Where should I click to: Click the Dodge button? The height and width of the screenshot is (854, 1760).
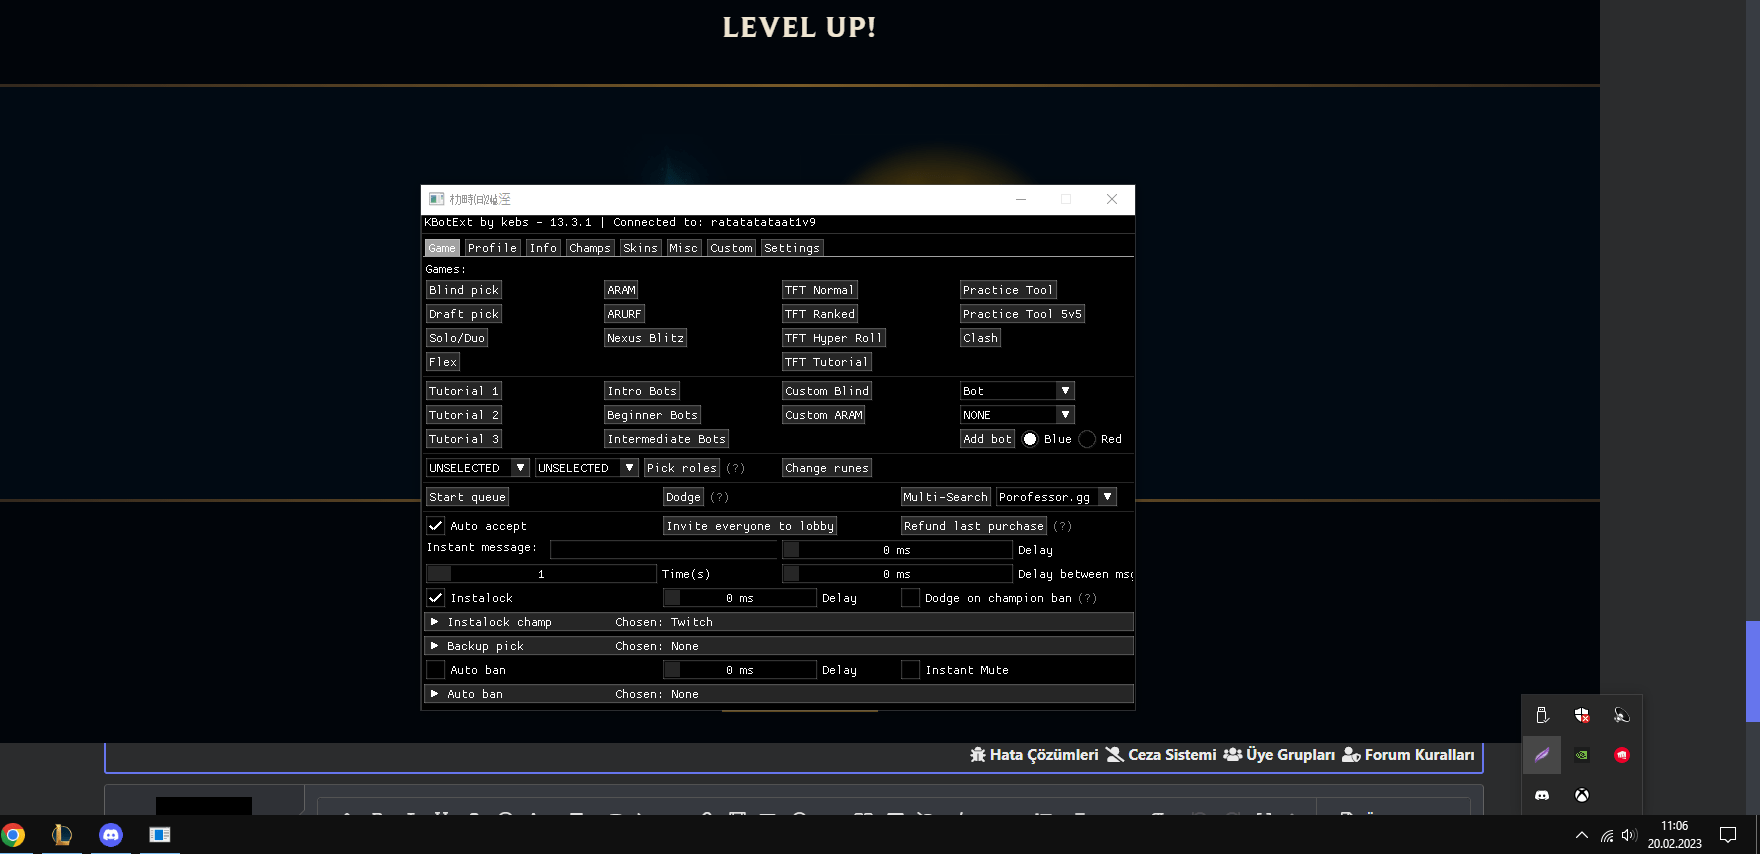pos(683,497)
